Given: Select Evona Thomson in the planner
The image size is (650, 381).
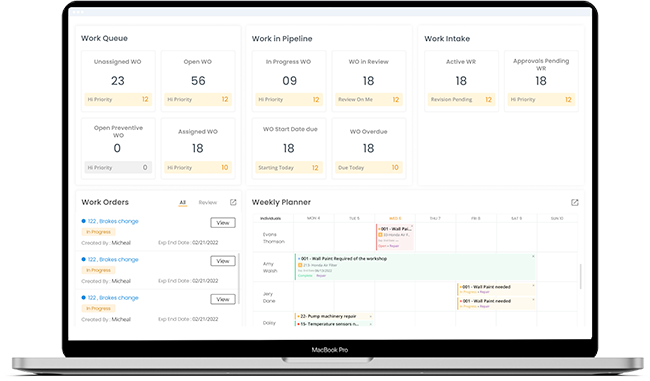Looking at the screenshot, I should 274,238.
